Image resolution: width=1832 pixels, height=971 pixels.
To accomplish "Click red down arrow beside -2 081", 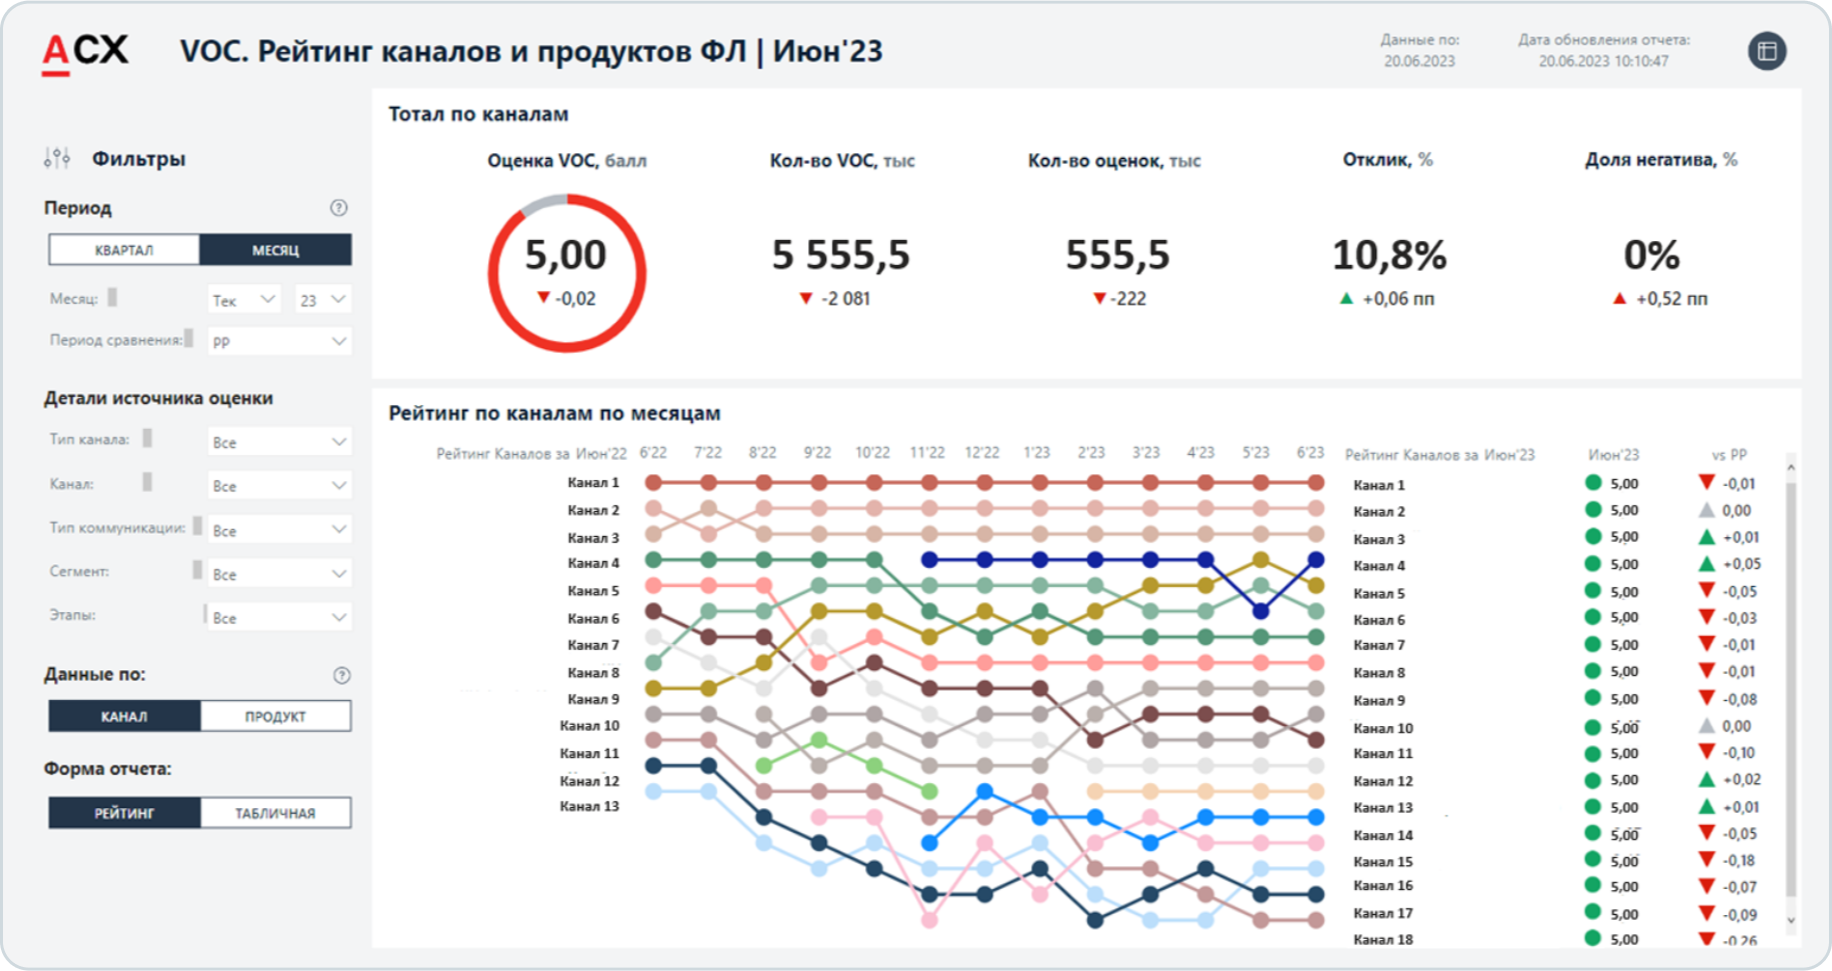I will 806,298.
